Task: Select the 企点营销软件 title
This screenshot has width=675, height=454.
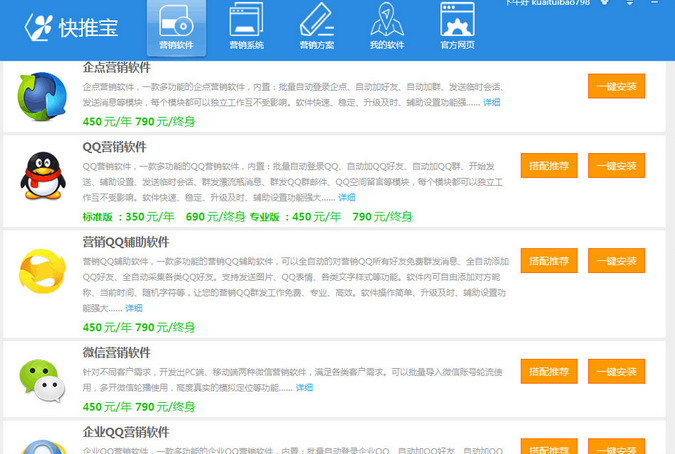Action: click(117, 68)
